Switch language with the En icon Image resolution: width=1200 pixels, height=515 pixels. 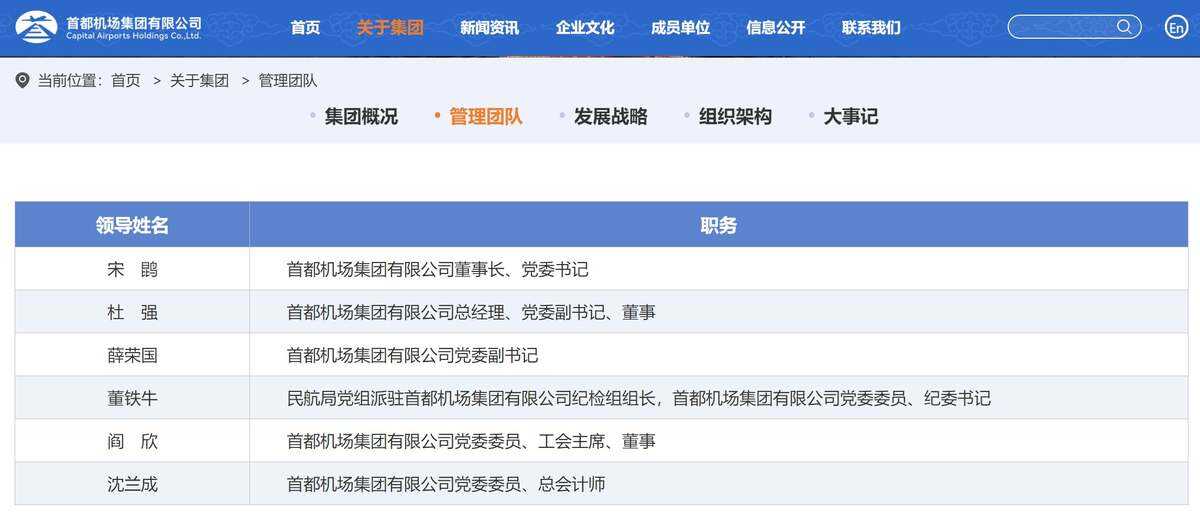(x=1177, y=27)
